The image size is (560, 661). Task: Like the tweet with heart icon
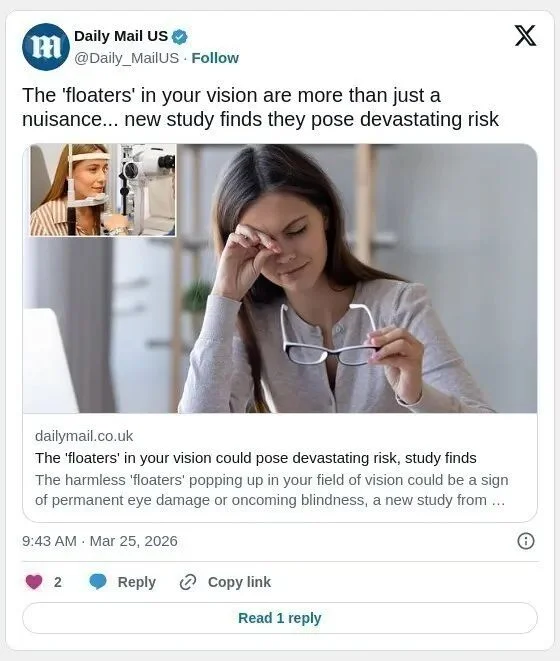pyautogui.click(x=34, y=582)
